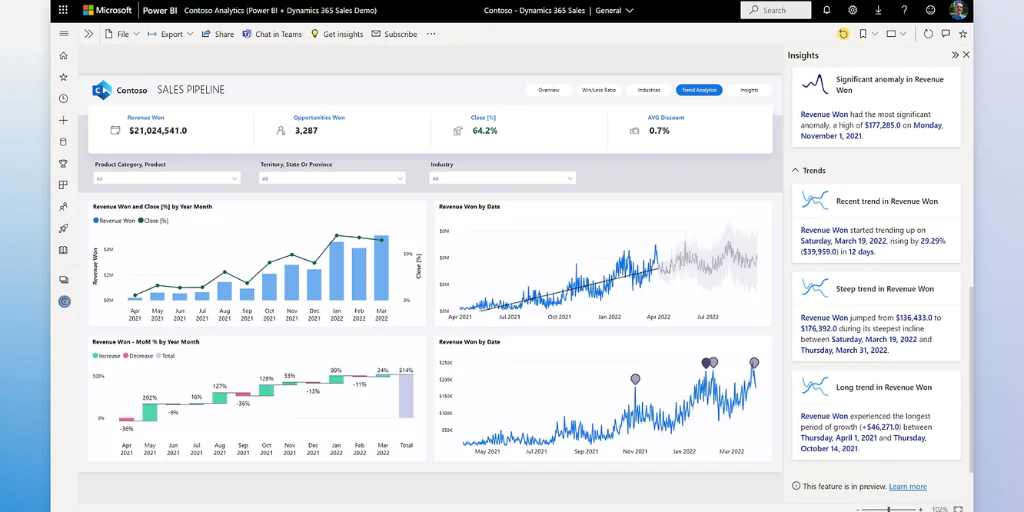Open the current workspace circle icon
Viewport: 1024px width, 512px height.
pyautogui.click(x=64, y=302)
